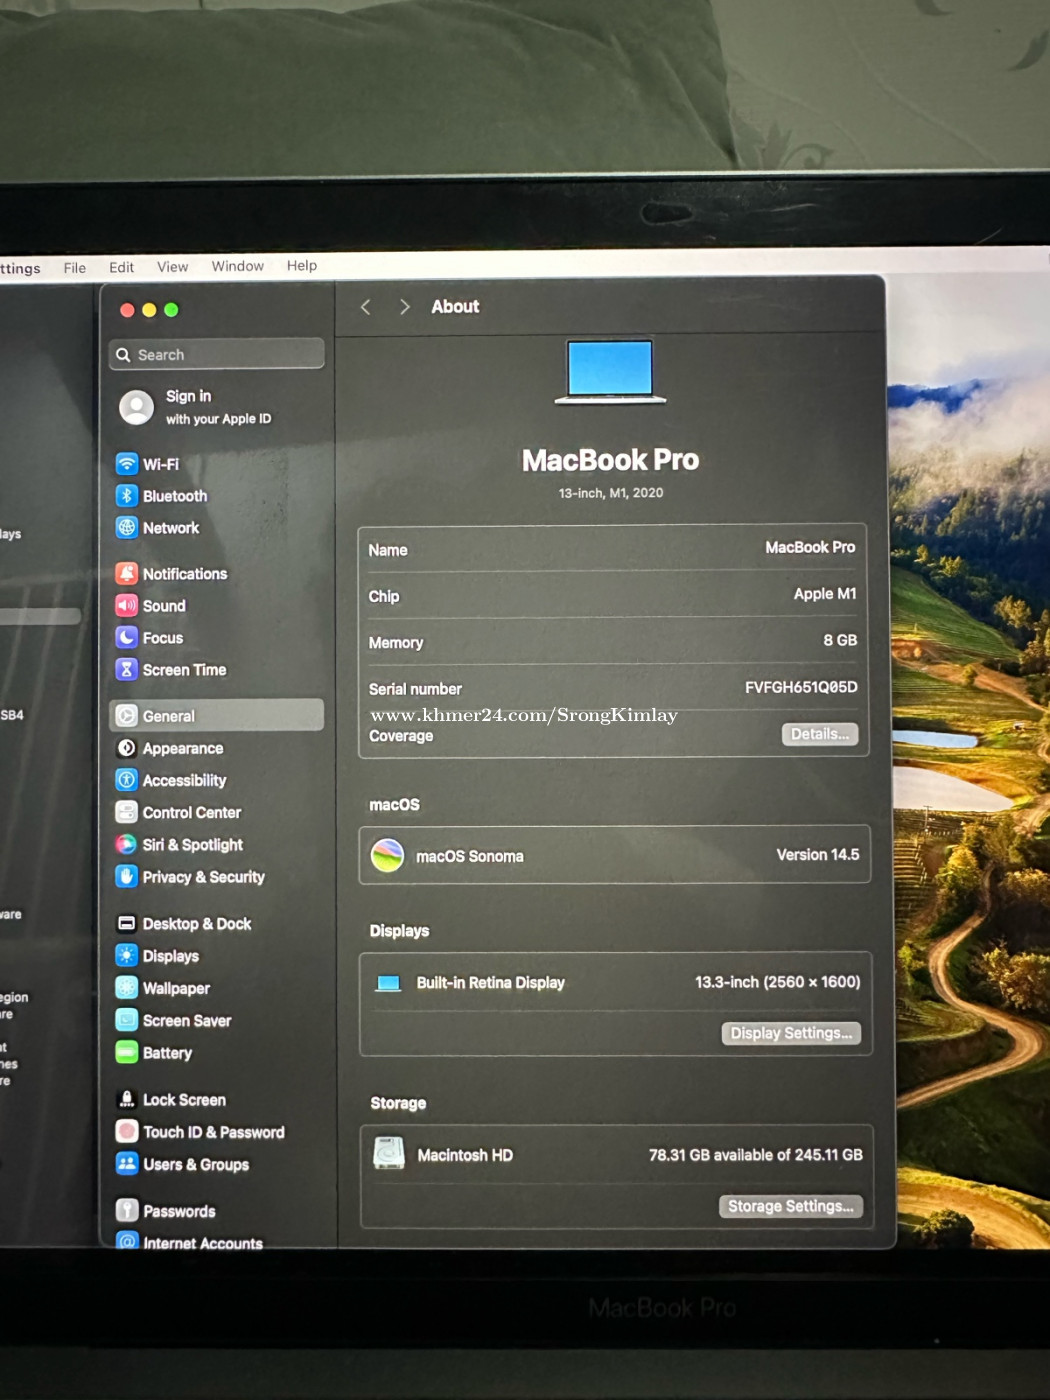Open the Edit menu
1050x1400 pixels.
click(x=121, y=267)
